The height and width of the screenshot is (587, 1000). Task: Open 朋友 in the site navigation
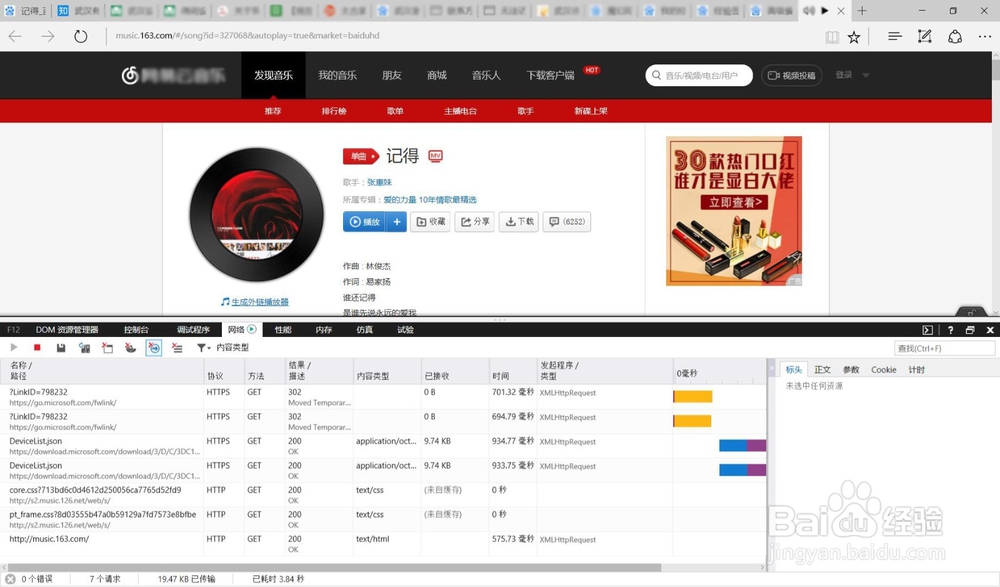pyautogui.click(x=392, y=75)
